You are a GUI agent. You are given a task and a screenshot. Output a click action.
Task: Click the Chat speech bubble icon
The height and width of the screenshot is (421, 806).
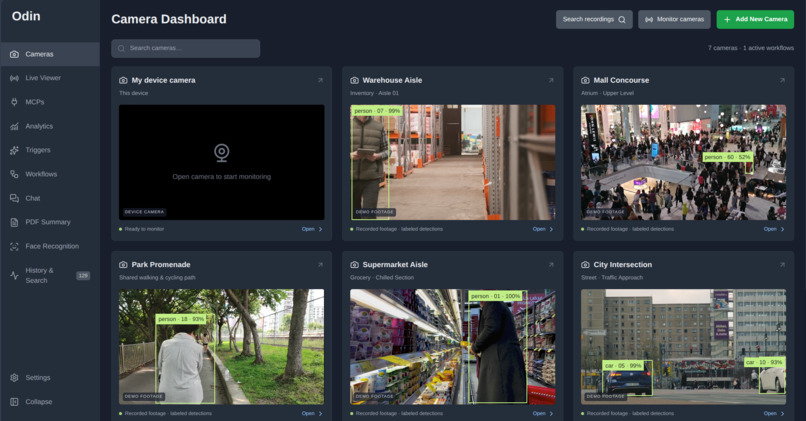pos(14,198)
